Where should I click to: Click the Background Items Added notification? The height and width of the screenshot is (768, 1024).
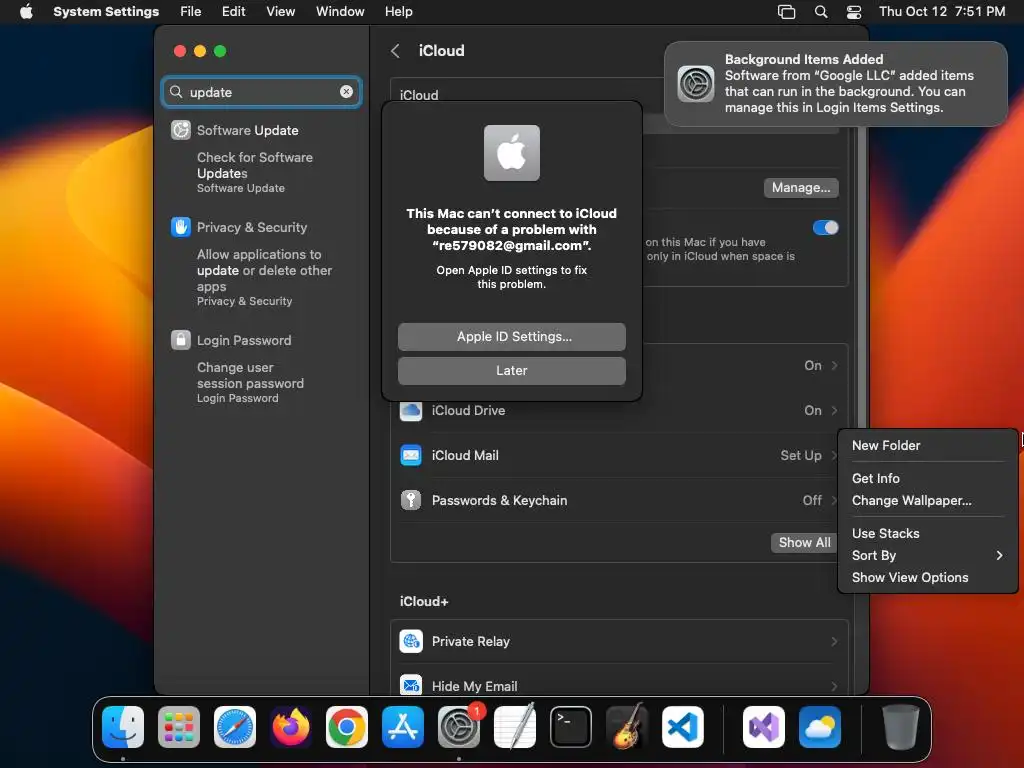coord(835,84)
